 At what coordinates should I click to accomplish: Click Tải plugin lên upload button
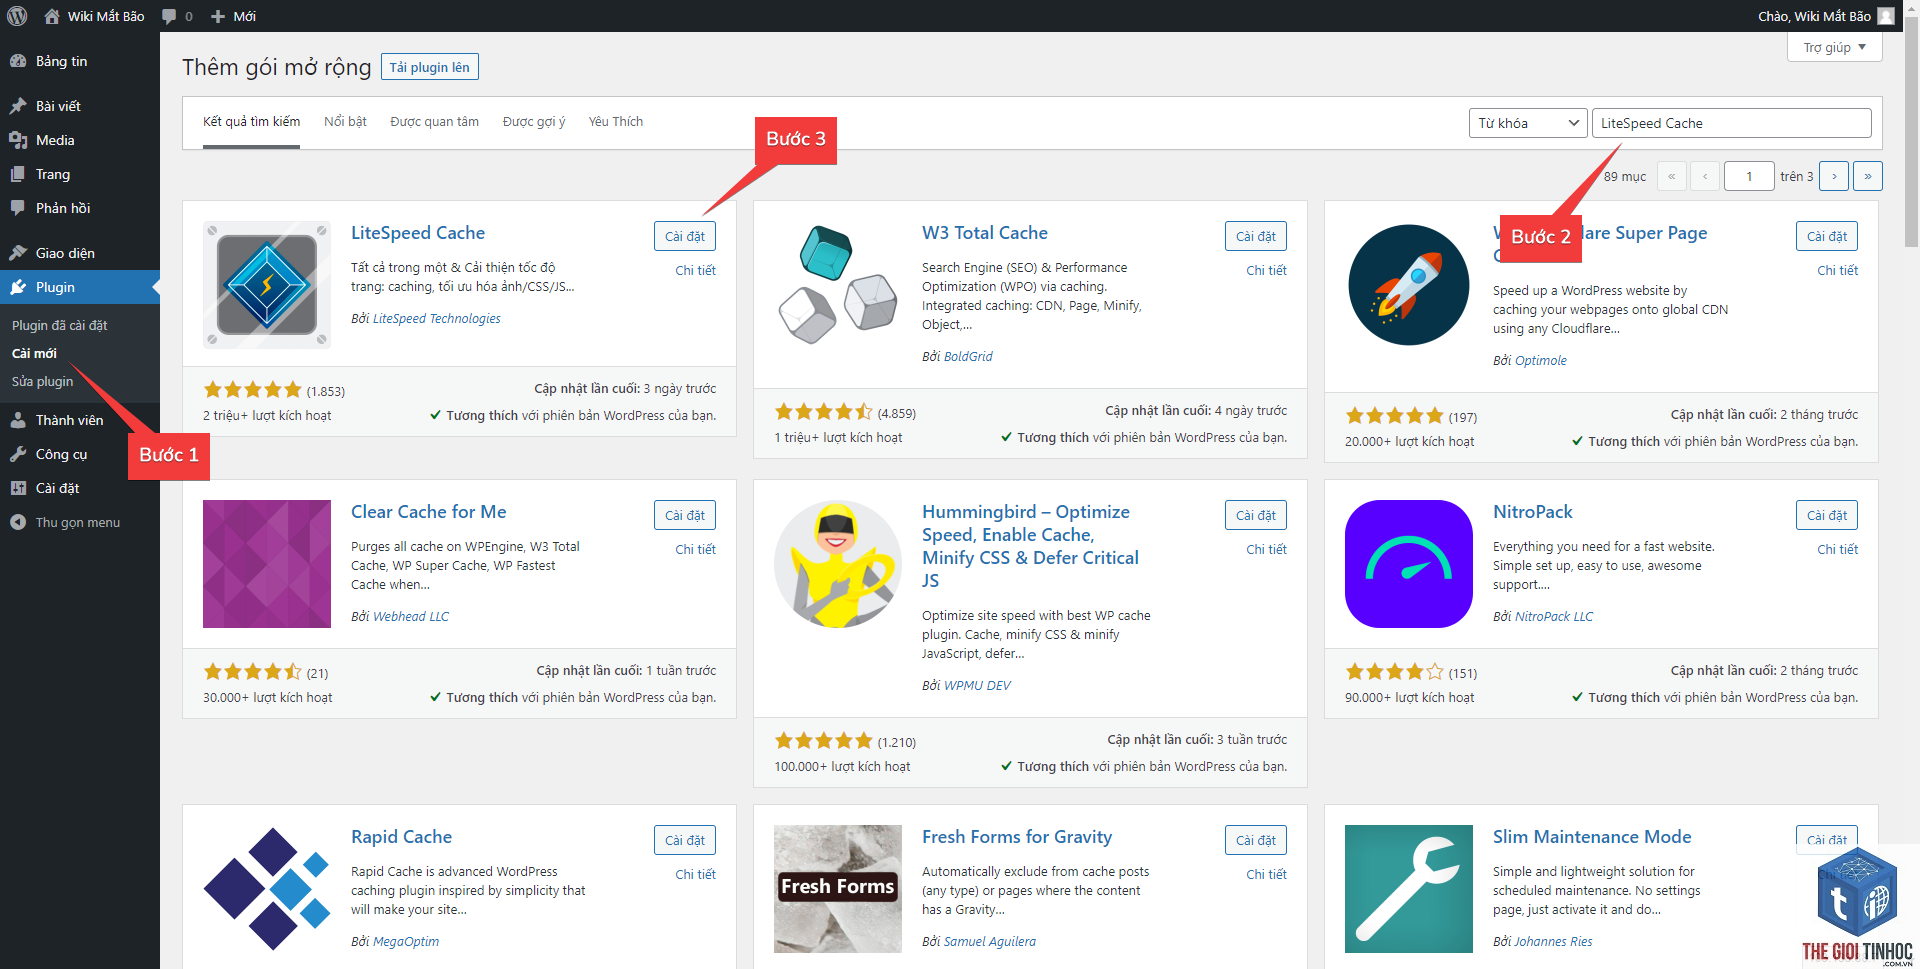pyautogui.click(x=430, y=67)
